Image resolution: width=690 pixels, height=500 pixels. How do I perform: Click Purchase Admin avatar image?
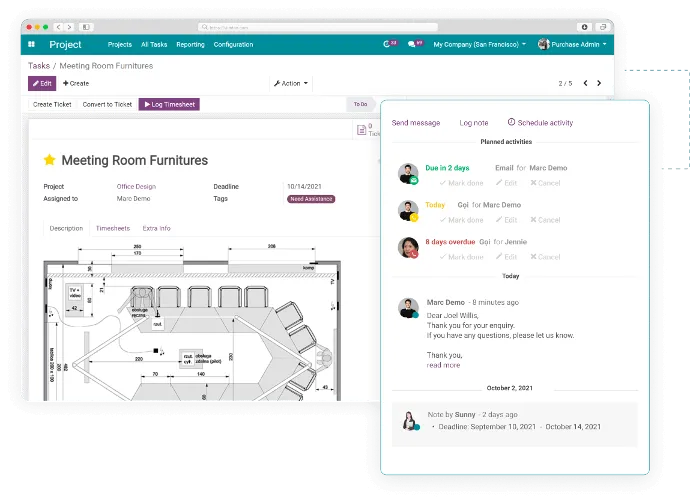pyautogui.click(x=543, y=44)
